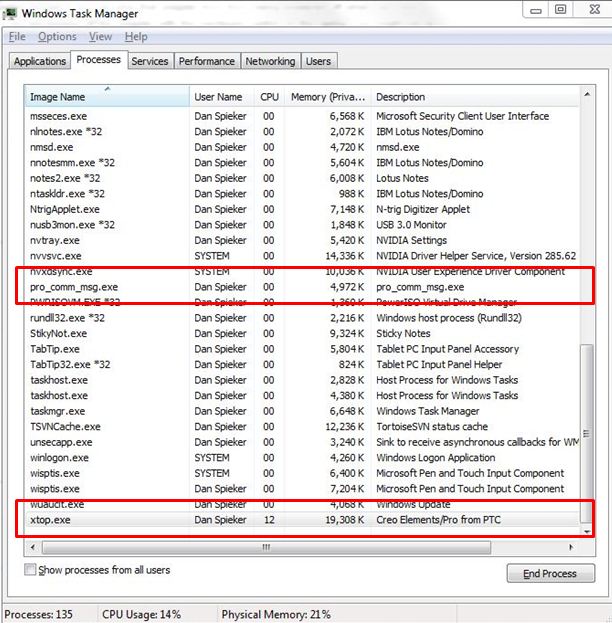This screenshot has width=612, height=623.
Task: Click the horizontal scrollbar right arrow
Action: (571, 547)
